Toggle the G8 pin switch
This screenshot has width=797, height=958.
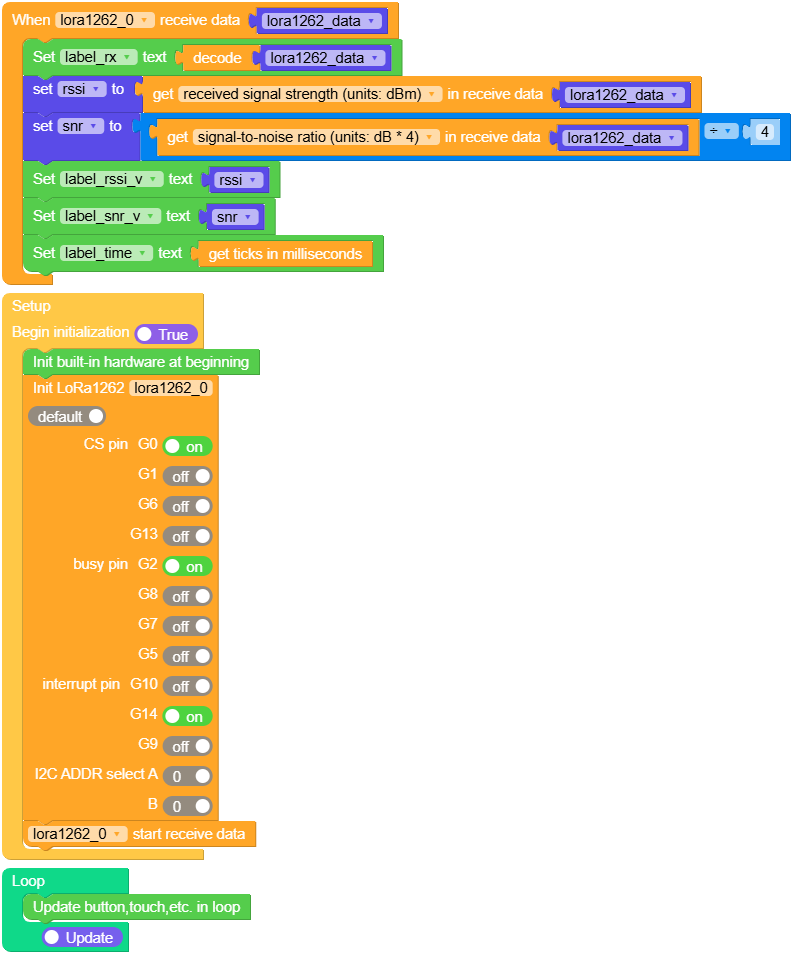coord(187,596)
